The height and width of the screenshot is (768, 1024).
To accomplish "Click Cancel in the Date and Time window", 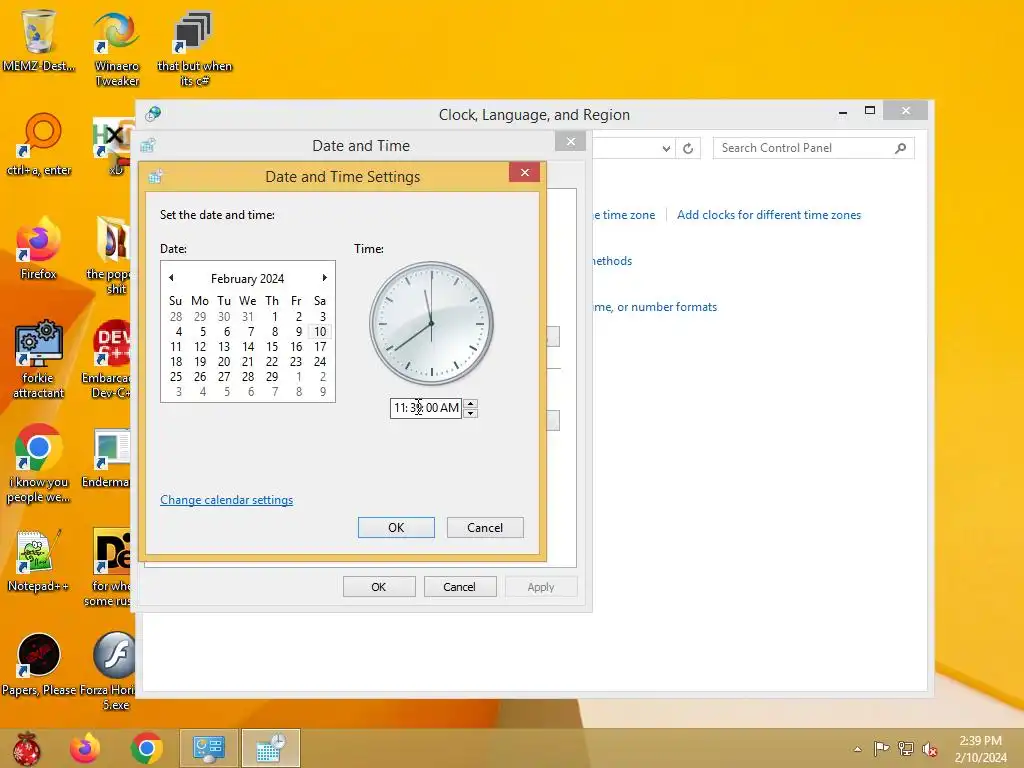I will click(460, 587).
